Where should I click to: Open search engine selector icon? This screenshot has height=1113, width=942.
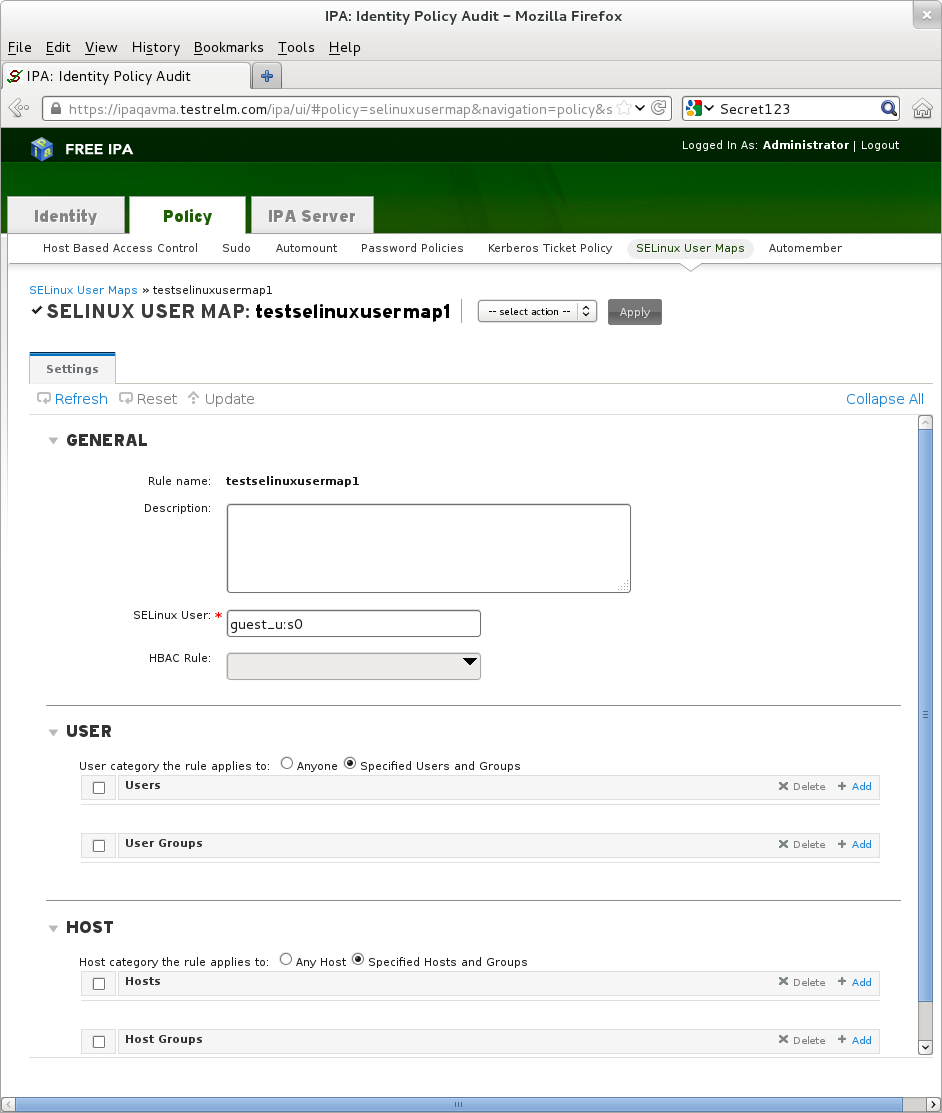[x=700, y=109]
